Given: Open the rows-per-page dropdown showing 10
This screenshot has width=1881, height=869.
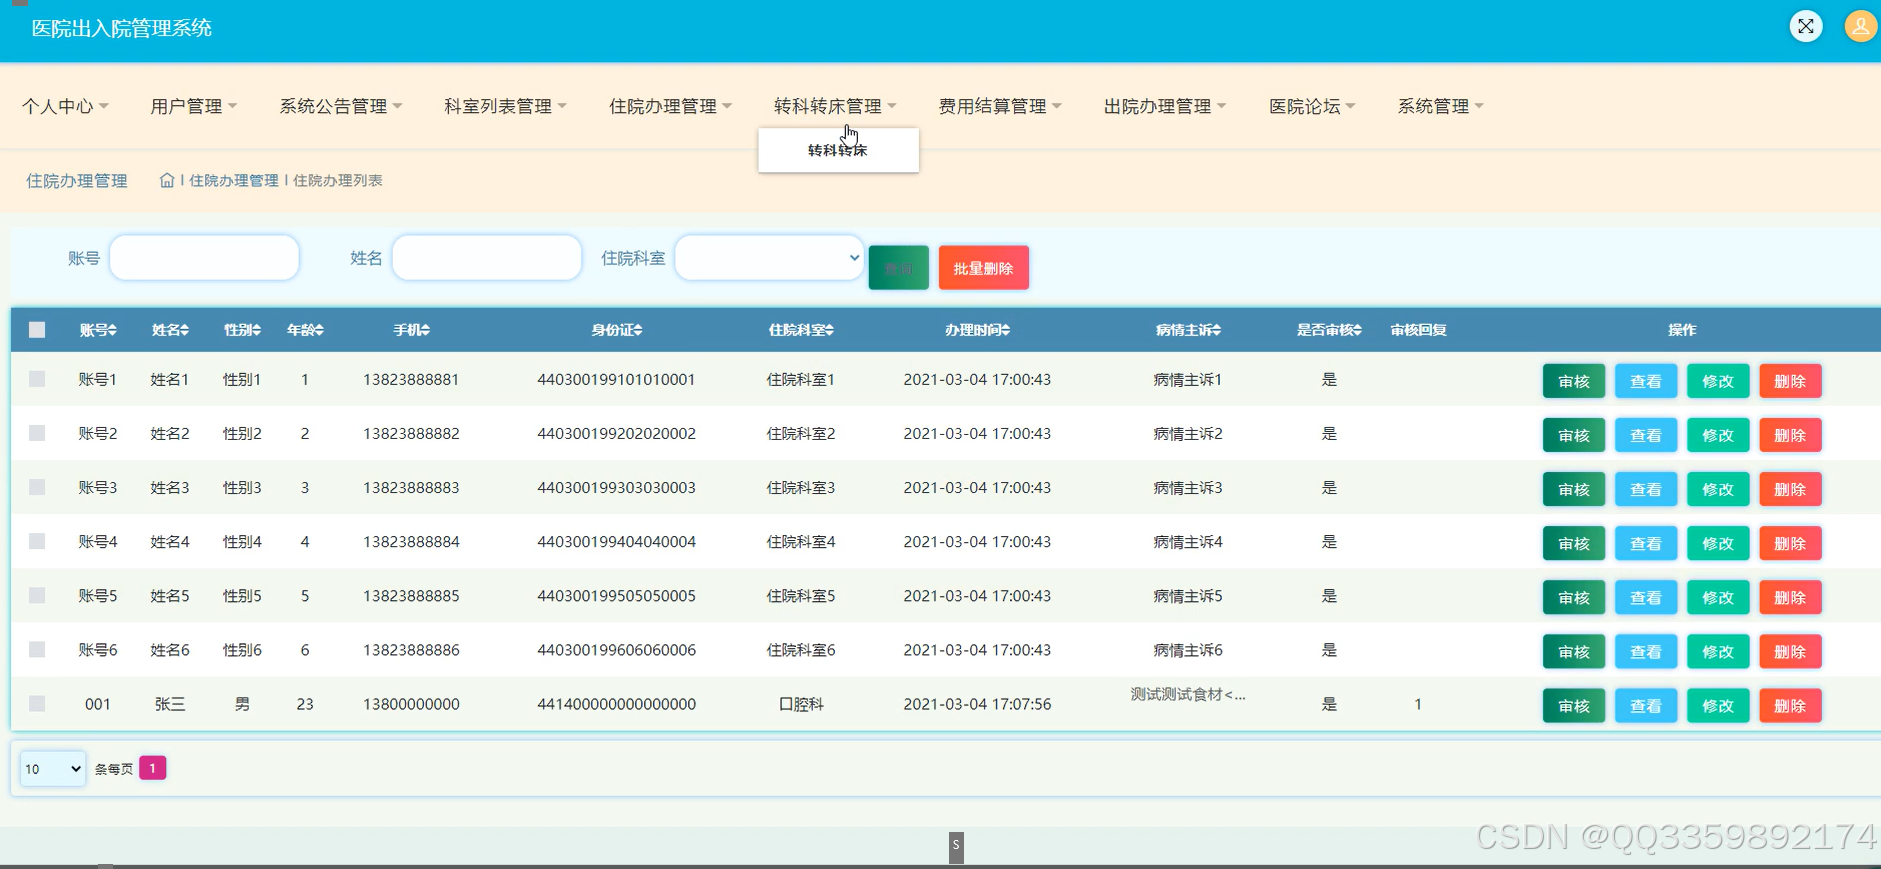Looking at the screenshot, I should [53, 769].
